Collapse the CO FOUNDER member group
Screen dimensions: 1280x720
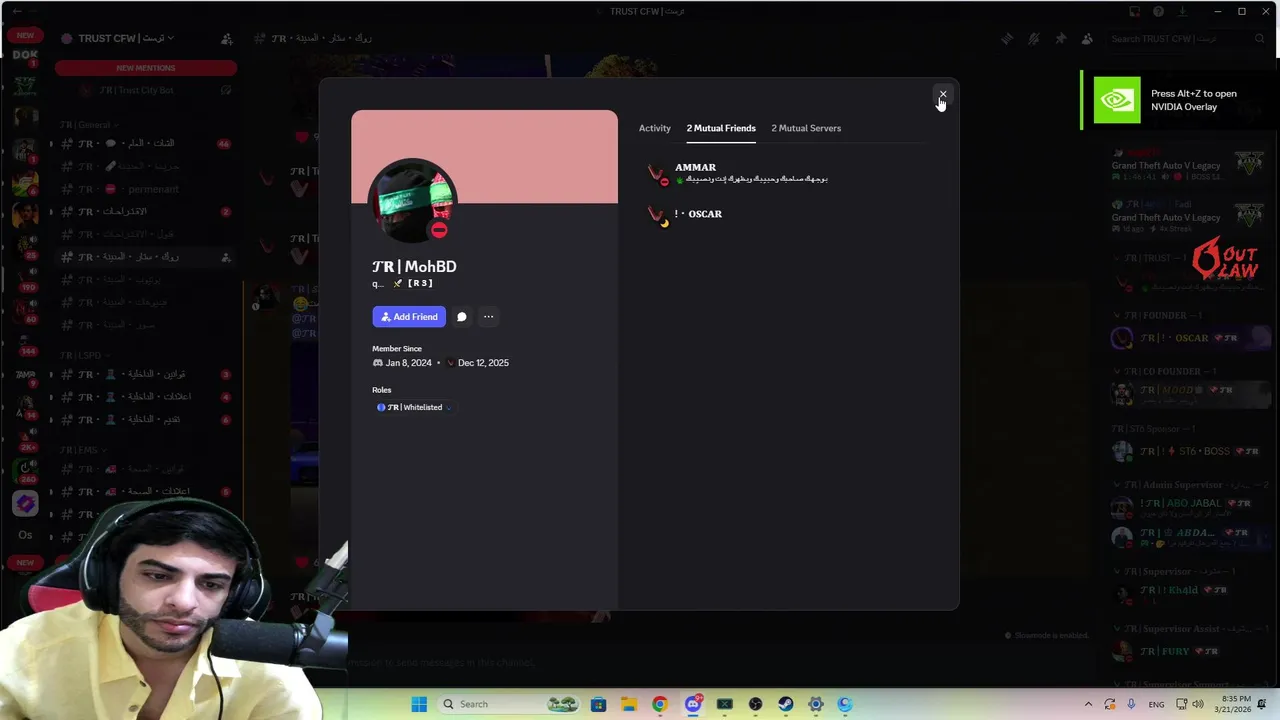(1166, 371)
